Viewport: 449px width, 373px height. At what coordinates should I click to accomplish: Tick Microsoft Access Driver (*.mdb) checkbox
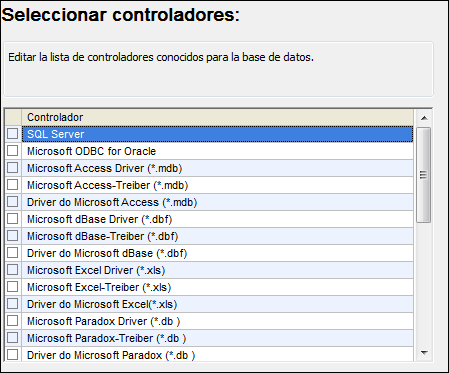point(13,168)
